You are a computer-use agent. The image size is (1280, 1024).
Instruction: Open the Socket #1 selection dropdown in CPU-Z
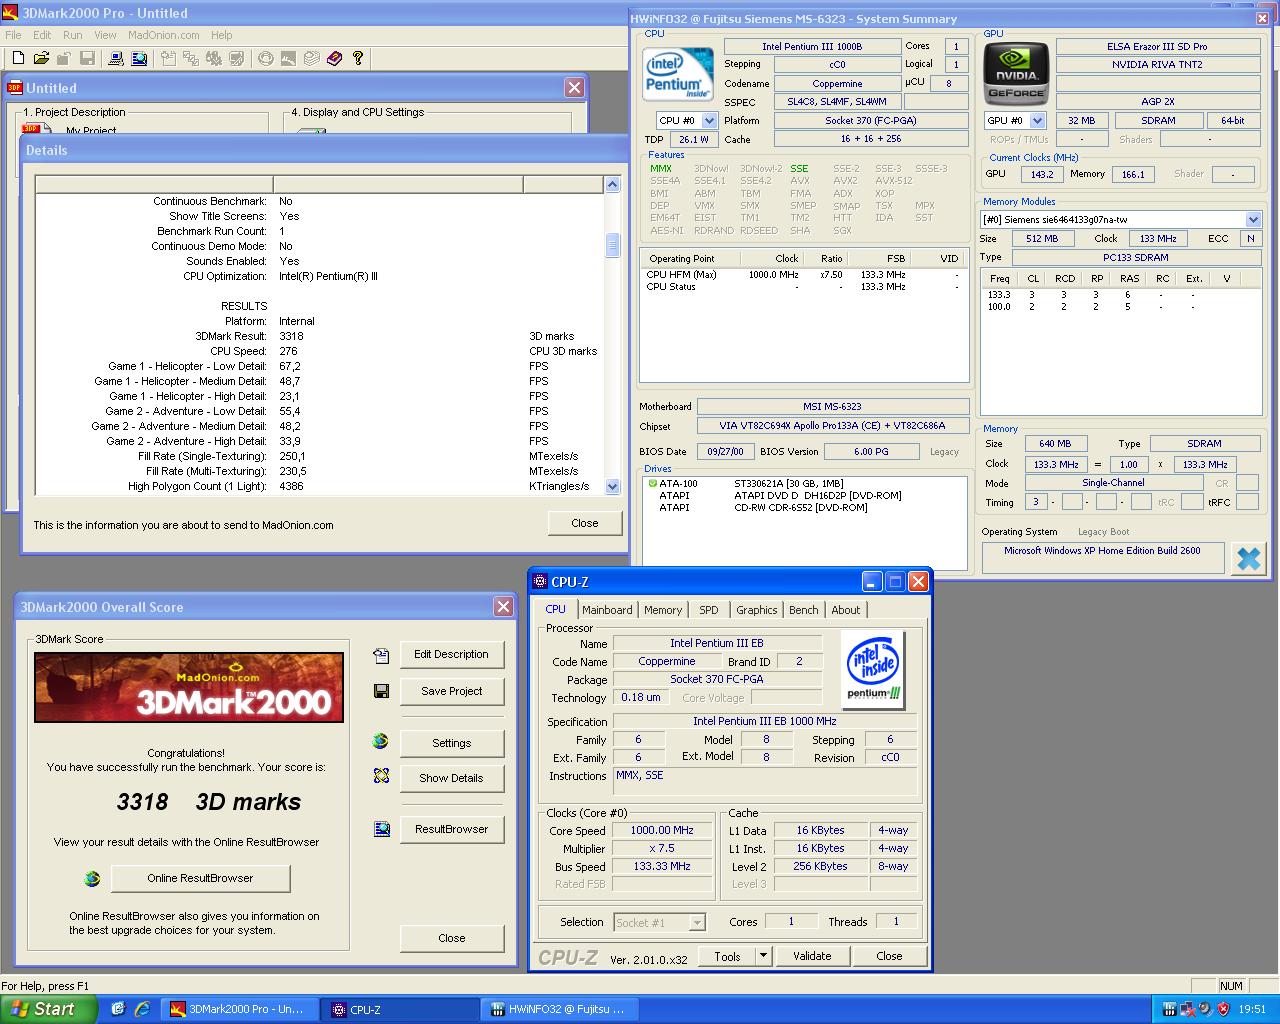coord(697,922)
